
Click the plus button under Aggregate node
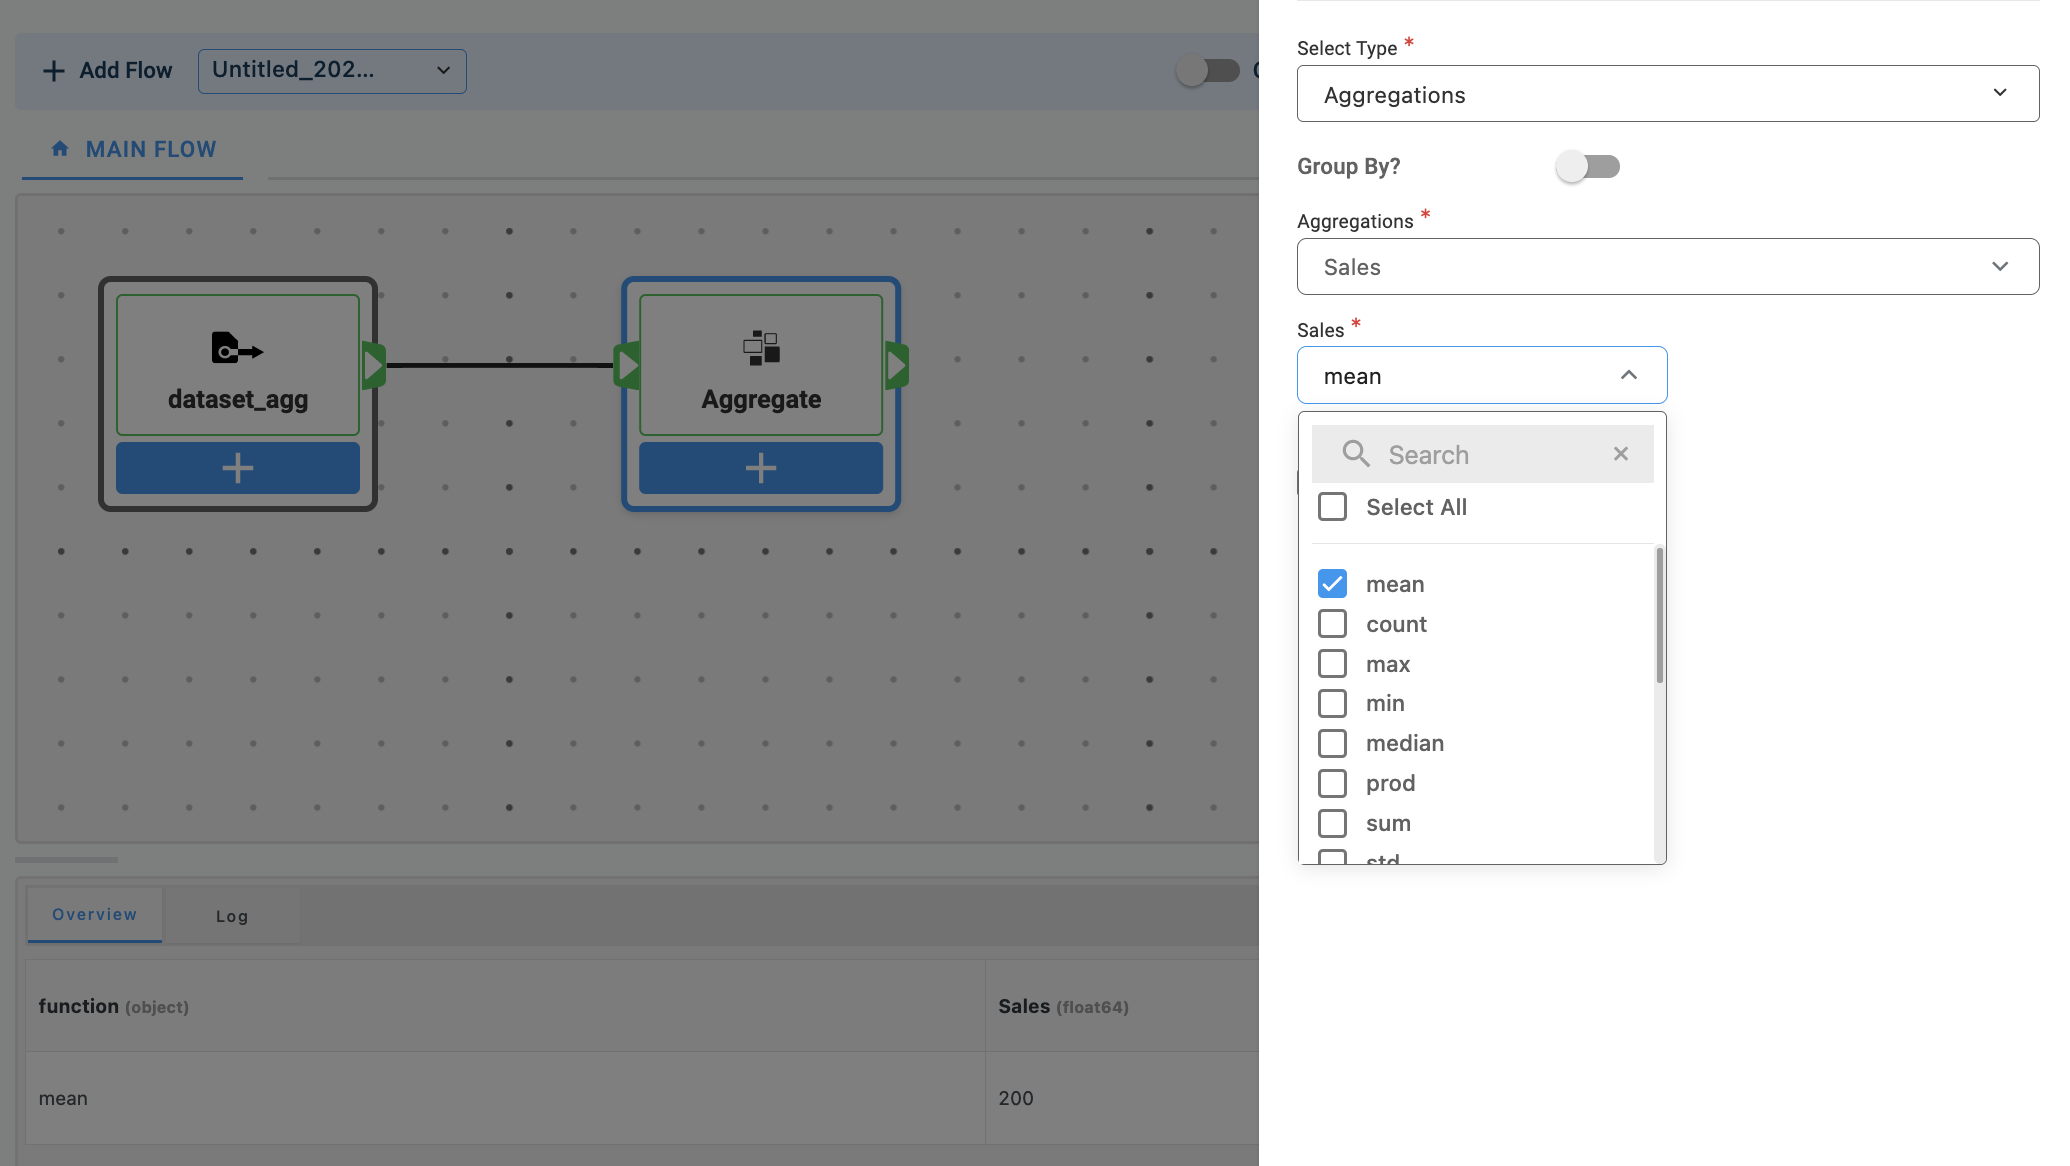tap(760, 468)
